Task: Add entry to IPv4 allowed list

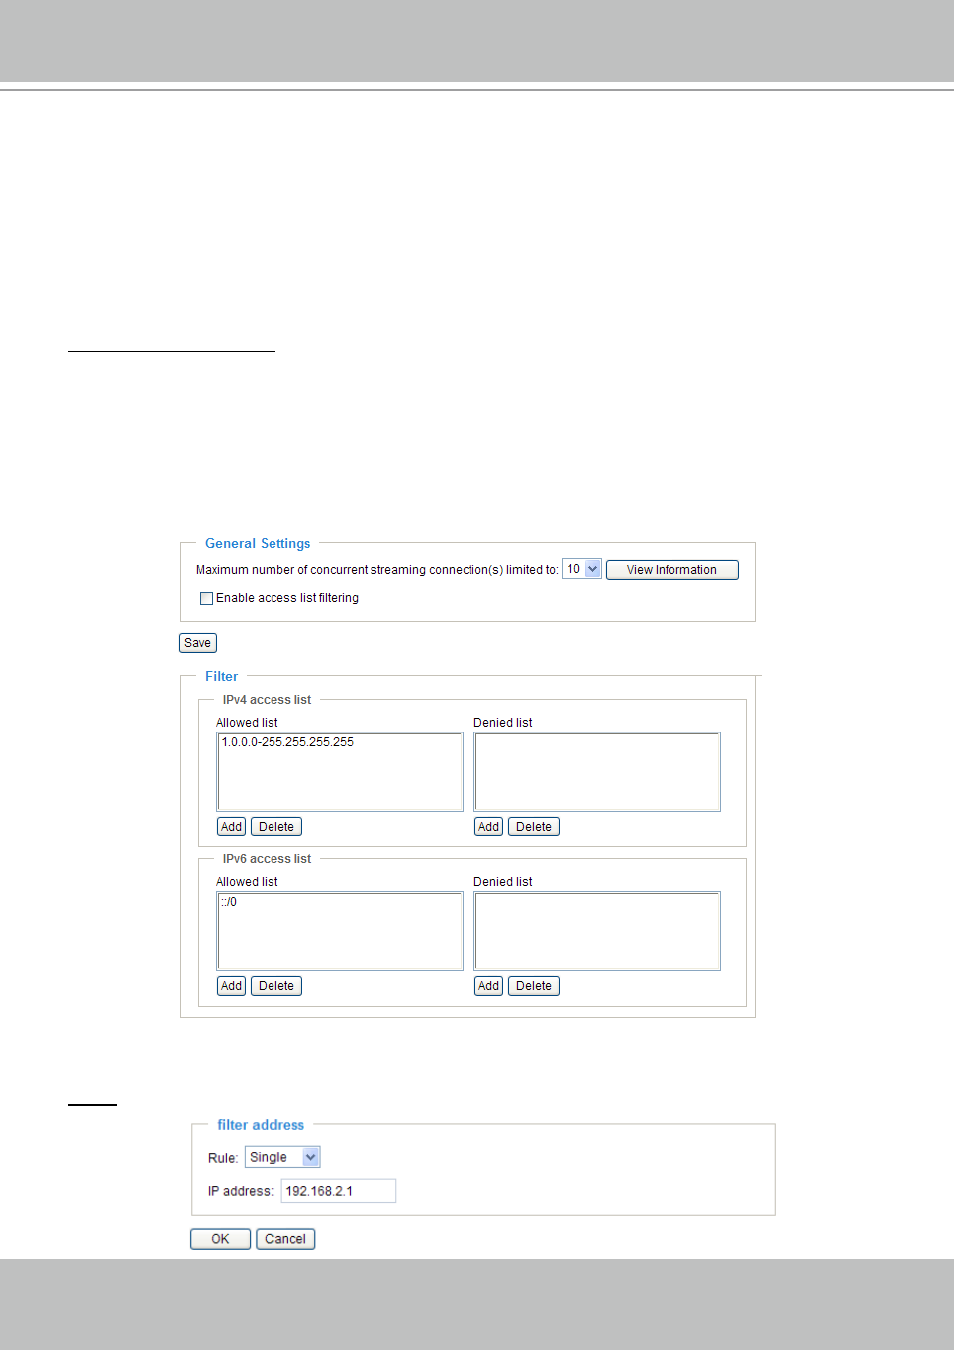Action: click(231, 827)
